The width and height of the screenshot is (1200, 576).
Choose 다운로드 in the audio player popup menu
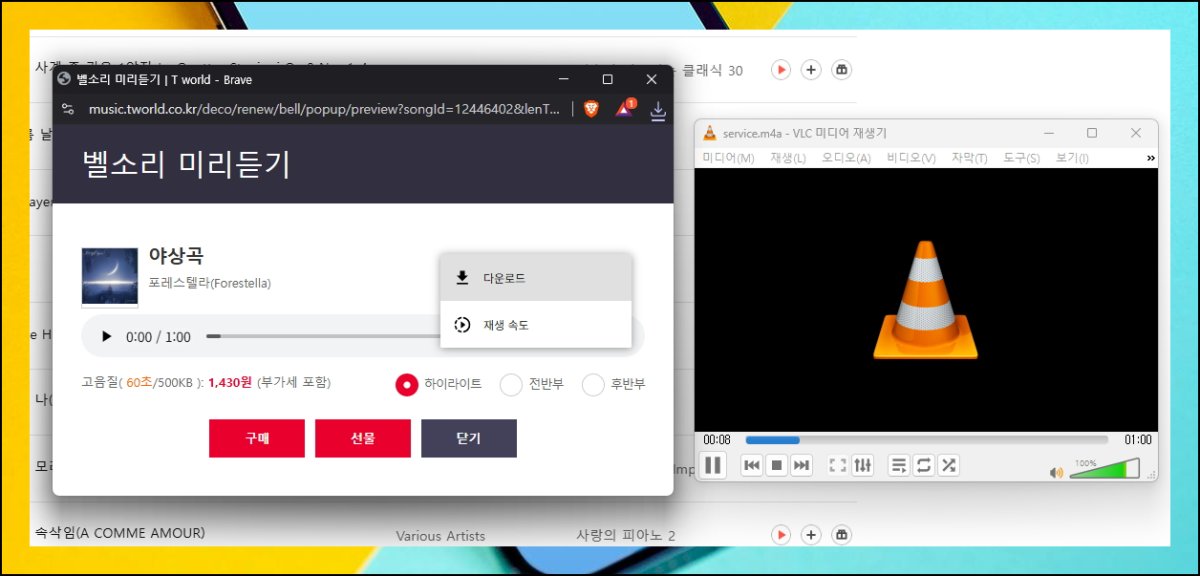(535, 278)
